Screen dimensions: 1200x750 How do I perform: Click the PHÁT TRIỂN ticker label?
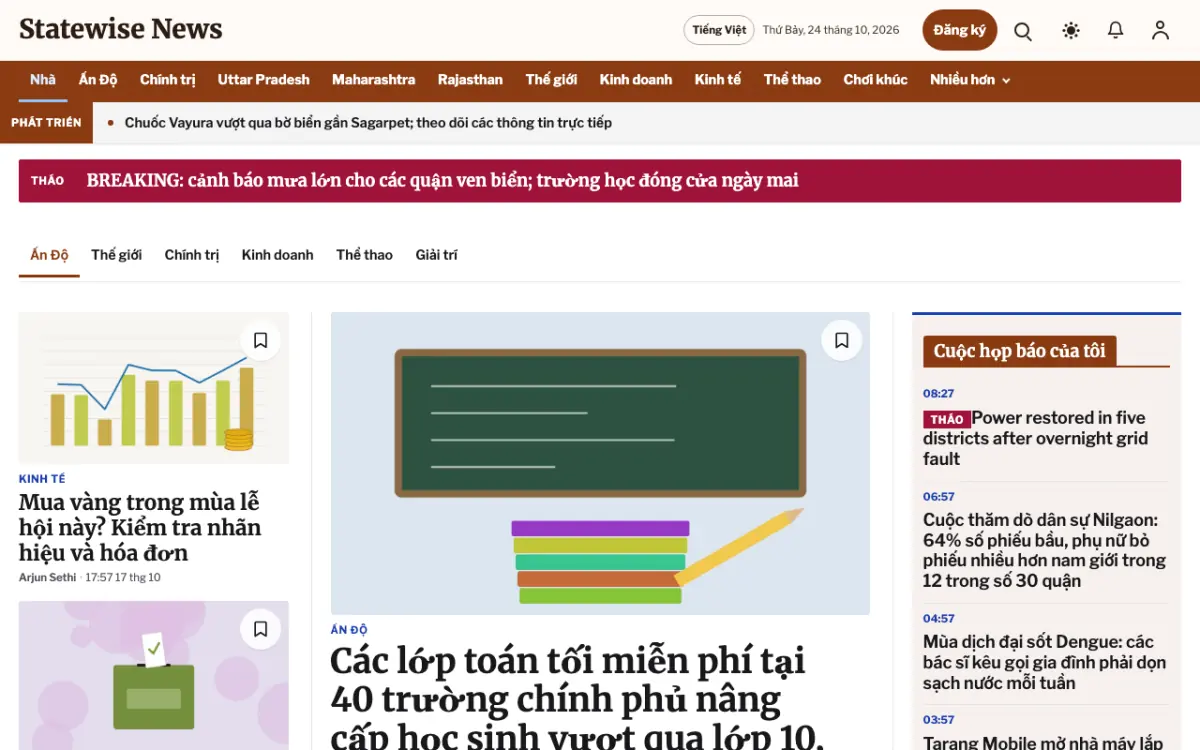[46, 123]
